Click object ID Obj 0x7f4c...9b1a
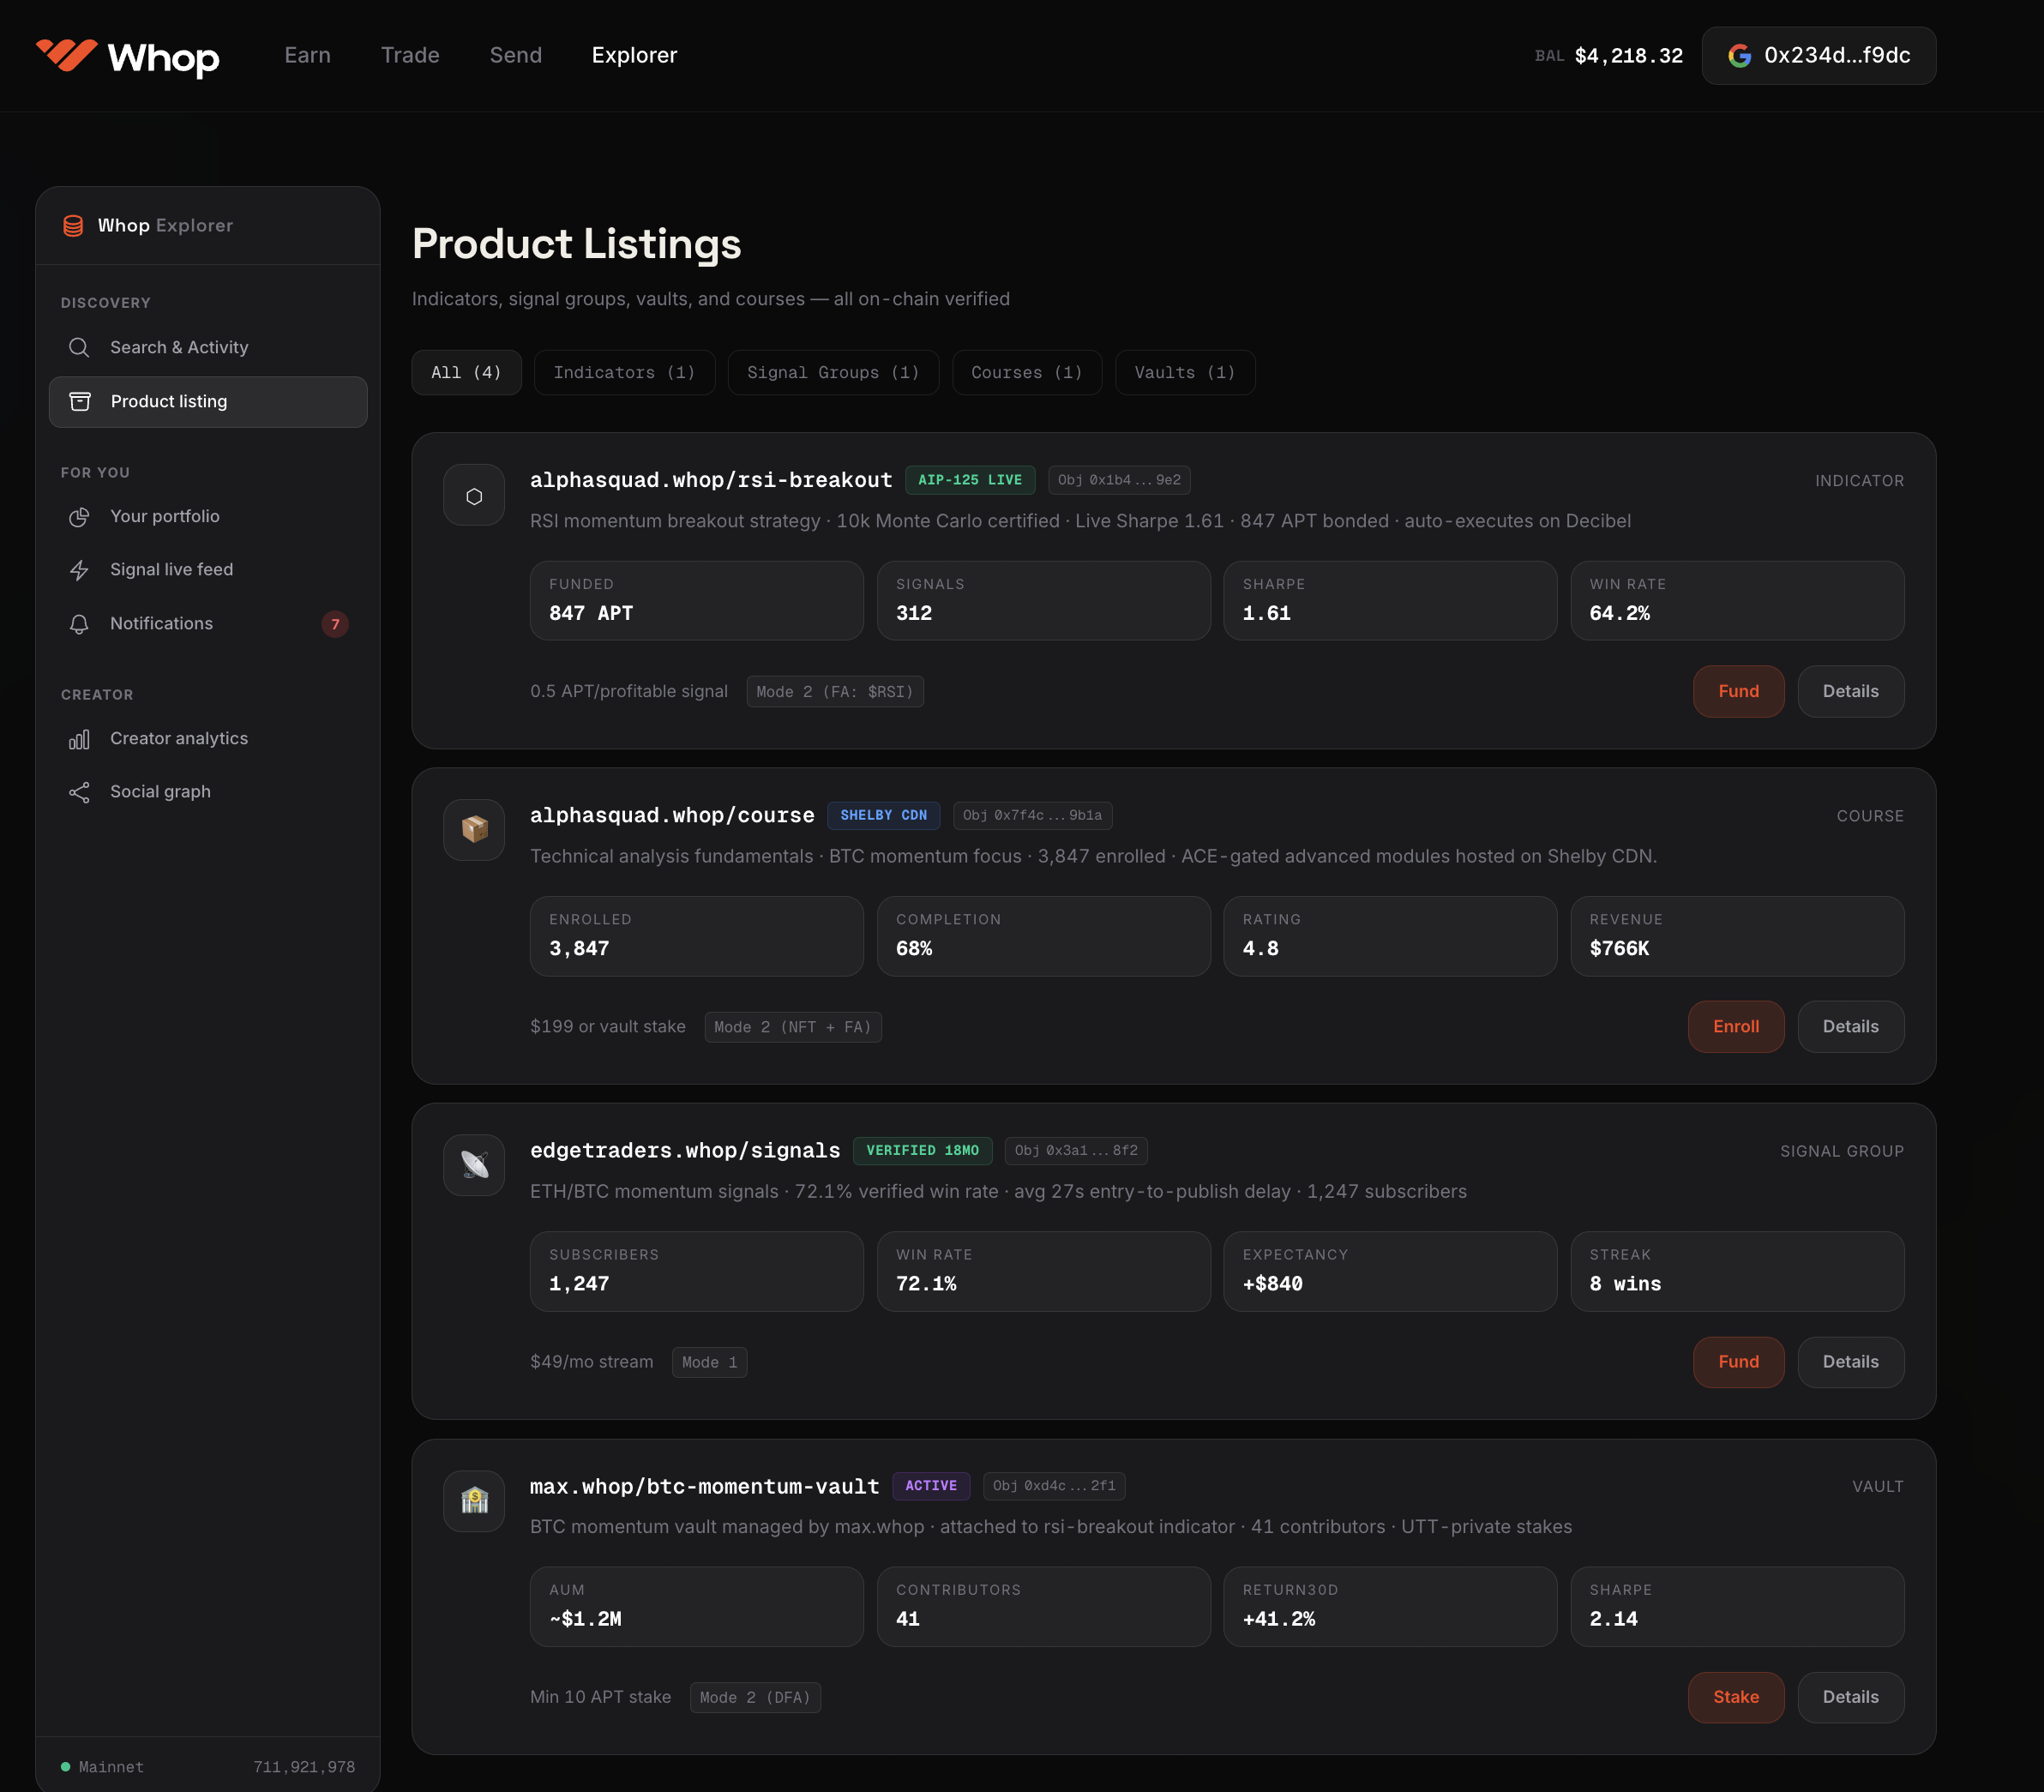 pos(1032,815)
